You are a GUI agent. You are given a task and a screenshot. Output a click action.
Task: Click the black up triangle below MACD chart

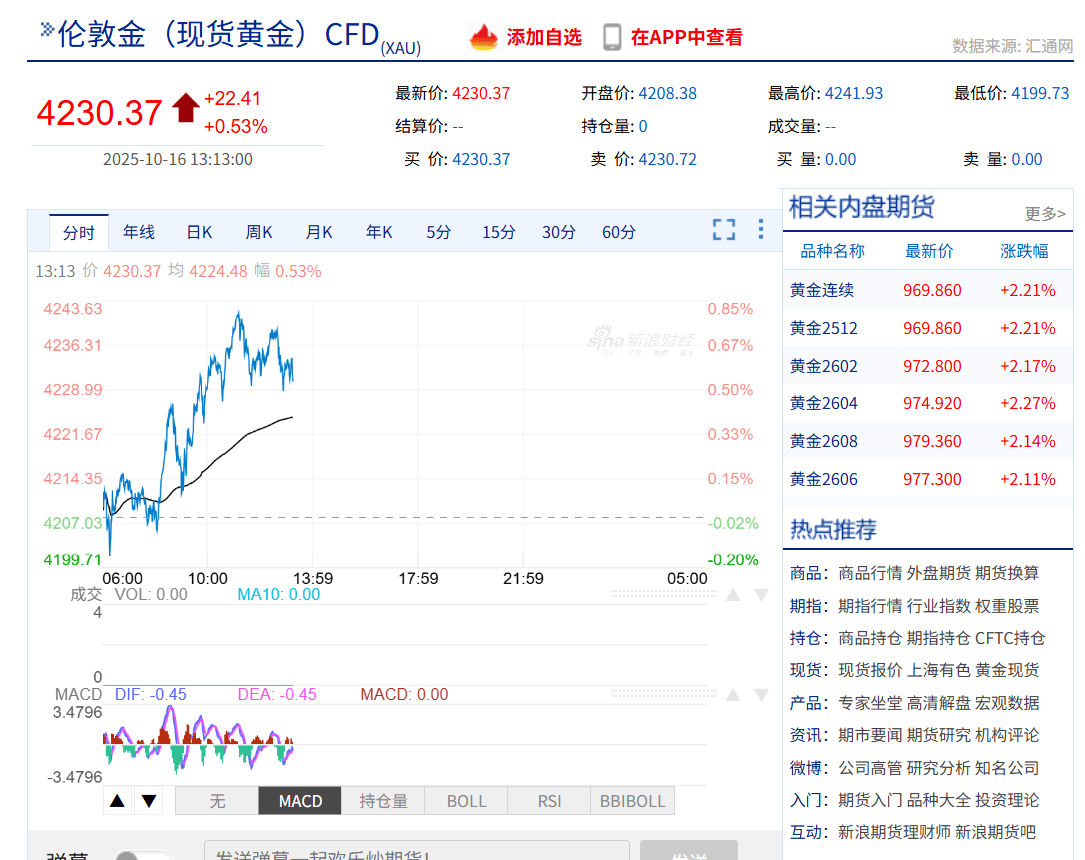(117, 801)
